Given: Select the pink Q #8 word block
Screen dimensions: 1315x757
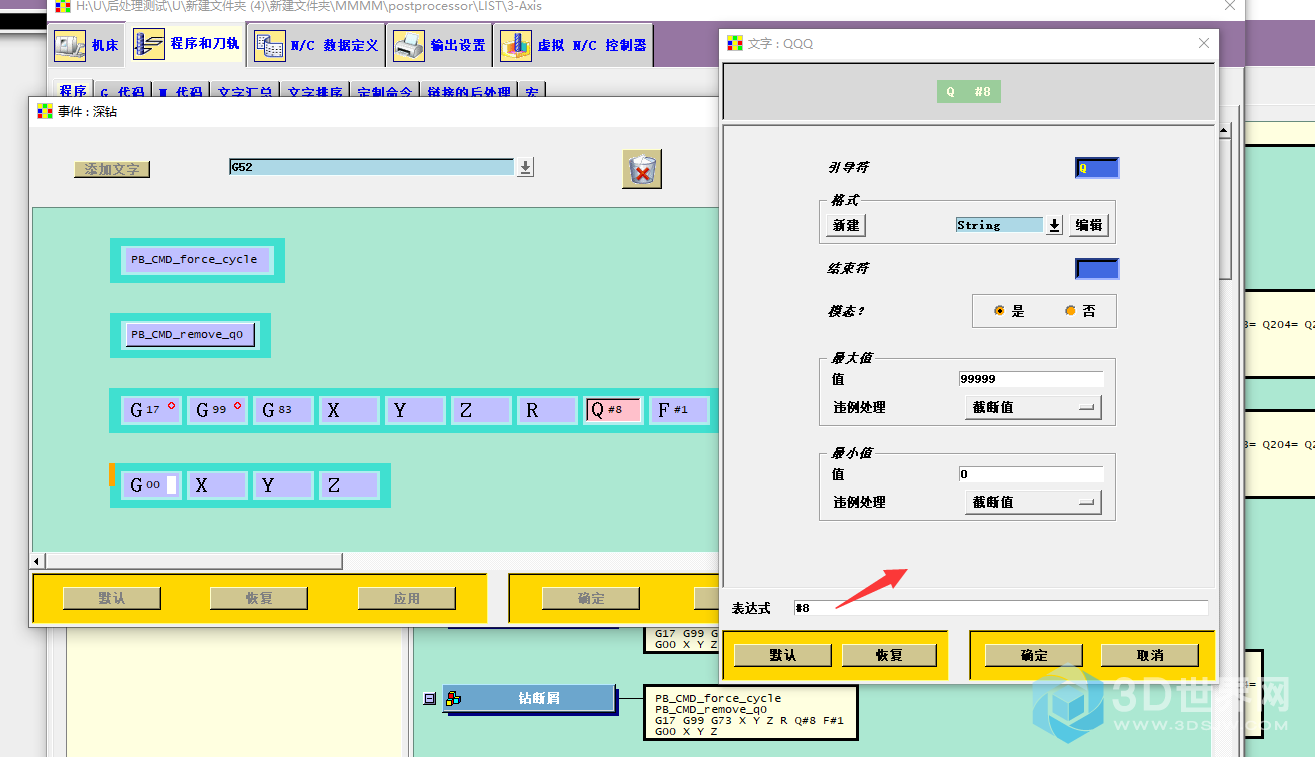Looking at the screenshot, I should 613,410.
